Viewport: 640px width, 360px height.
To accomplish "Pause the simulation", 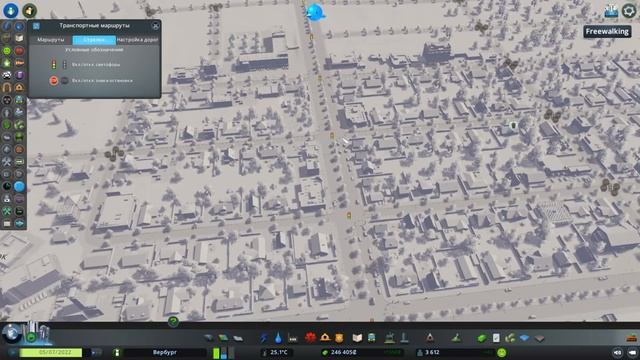I will (13, 352).
